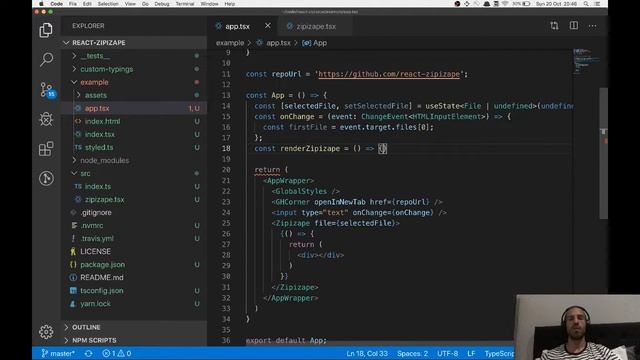The image size is (640, 360).
Task: Open index.html in the explorer
Action: (x=134, y=121)
